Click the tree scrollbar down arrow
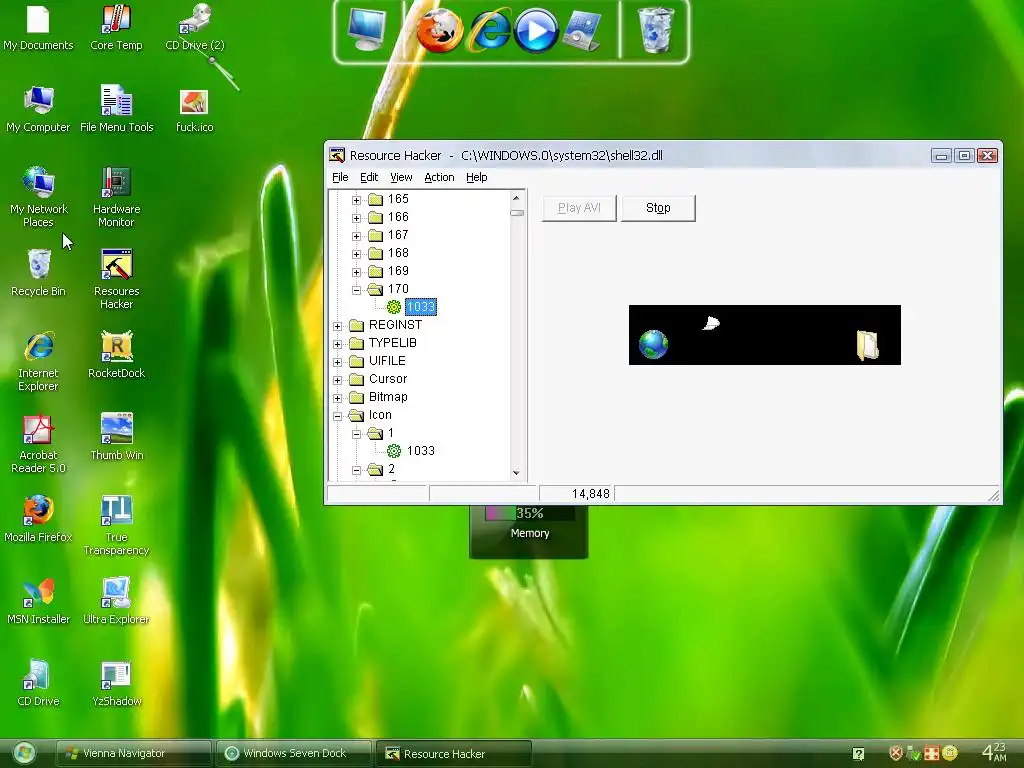This screenshot has height=768, width=1024. tap(517, 473)
